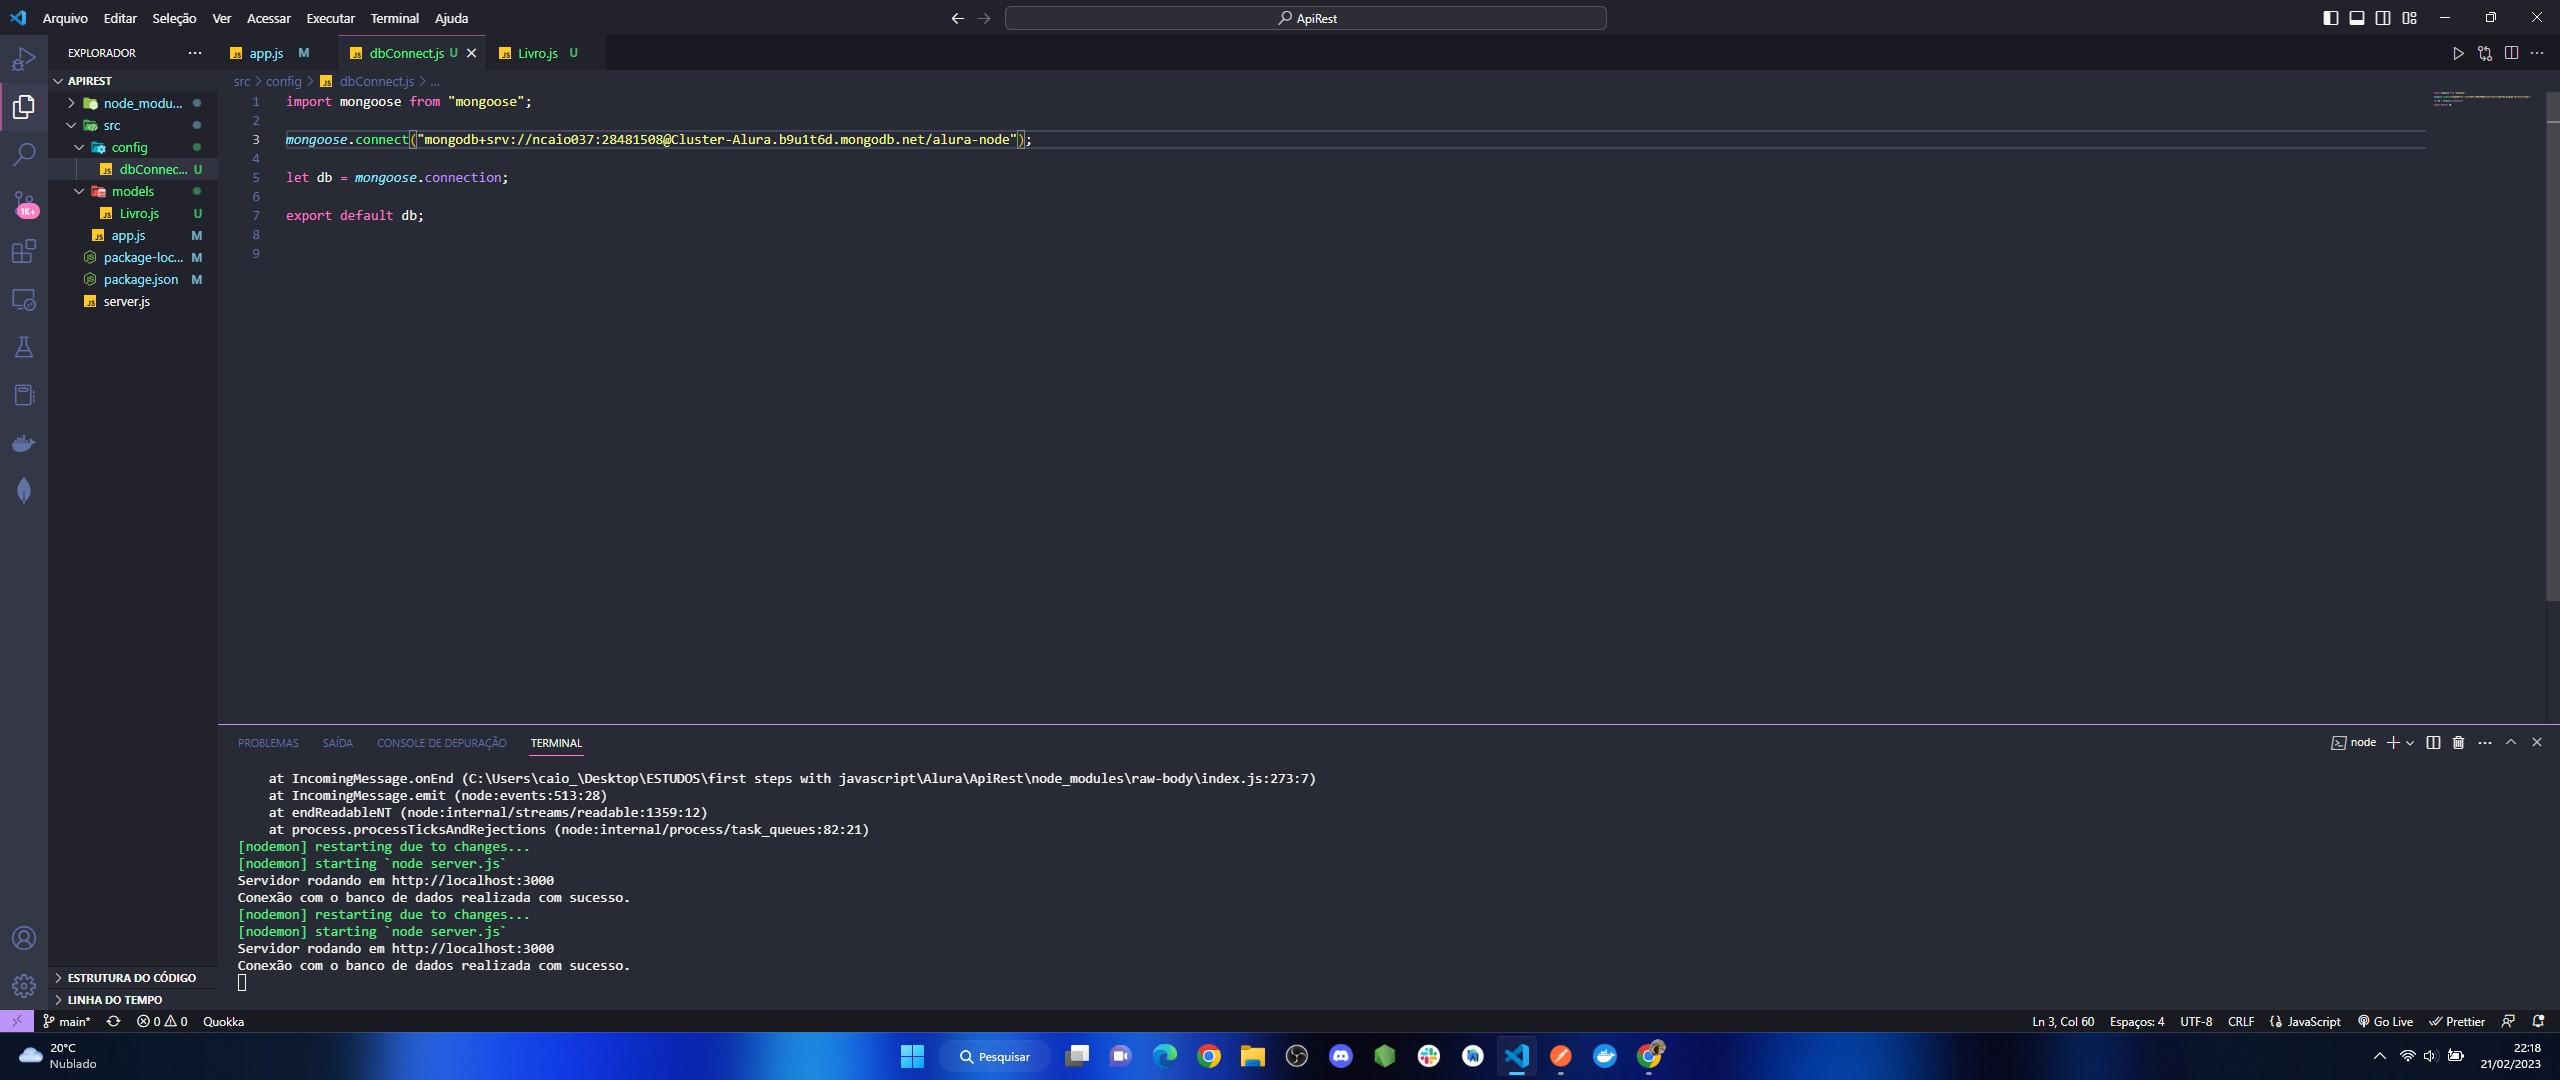Change CRLF end of line sequence

(2241, 1021)
